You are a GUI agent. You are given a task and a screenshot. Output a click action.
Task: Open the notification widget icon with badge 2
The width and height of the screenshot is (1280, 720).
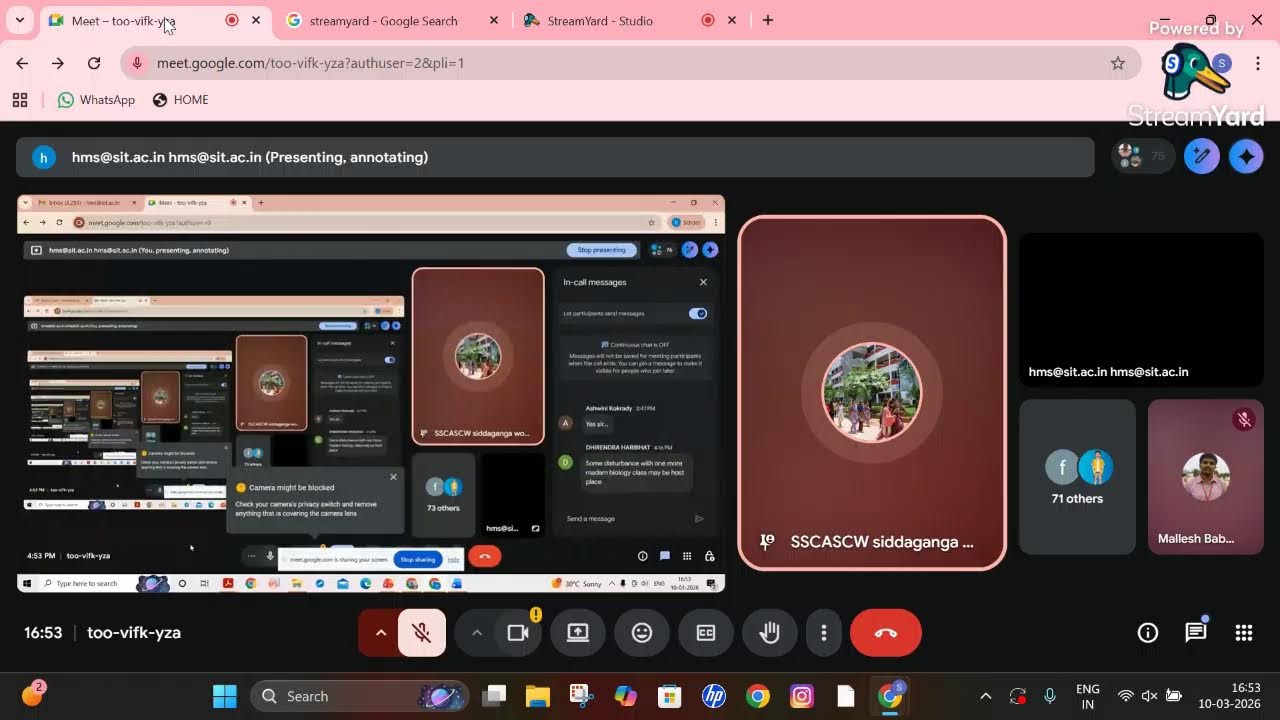pos(32,694)
